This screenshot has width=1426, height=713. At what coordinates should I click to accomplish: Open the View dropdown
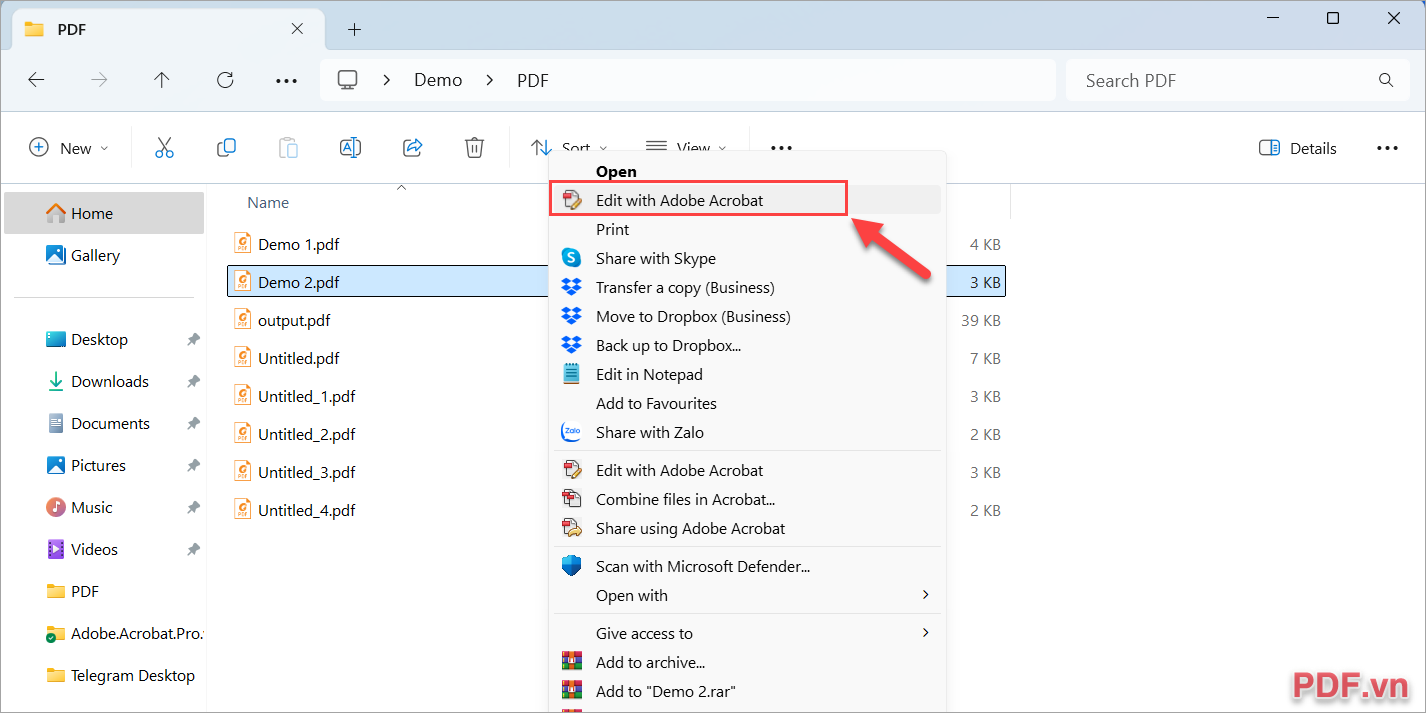pos(686,148)
